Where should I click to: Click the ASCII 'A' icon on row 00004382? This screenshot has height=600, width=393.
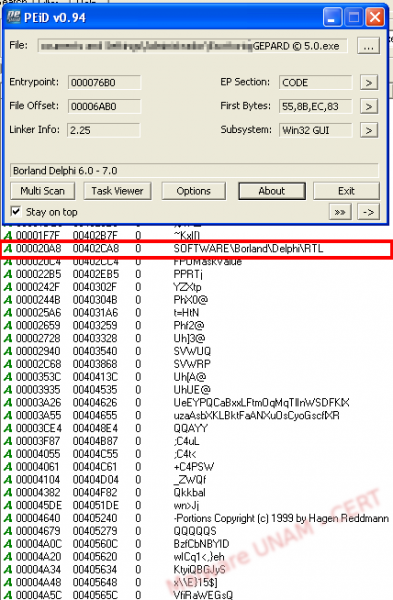[8, 492]
